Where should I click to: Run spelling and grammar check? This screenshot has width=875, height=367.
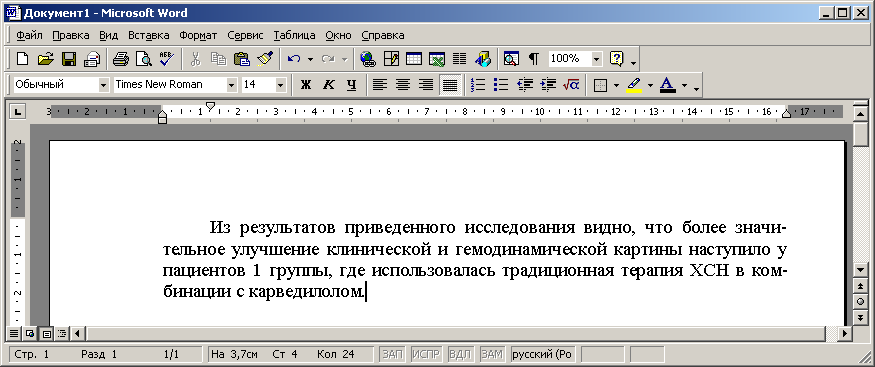point(167,58)
